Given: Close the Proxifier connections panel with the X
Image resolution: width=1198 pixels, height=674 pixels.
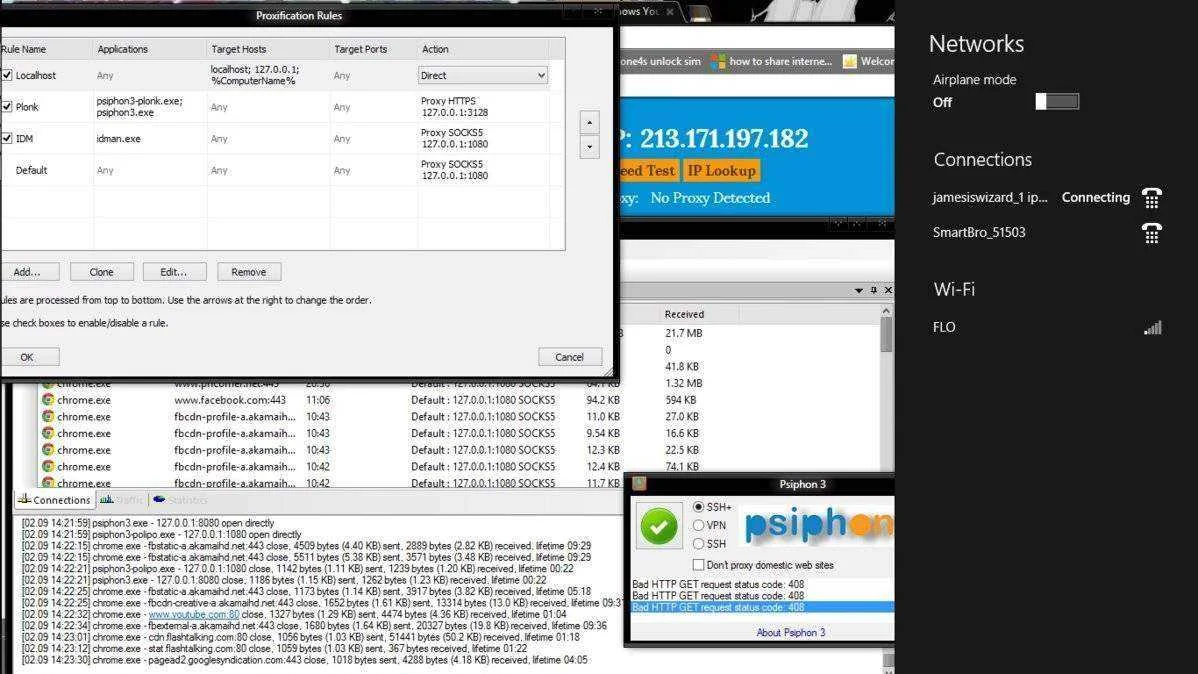Looking at the screenshot, I should (x=888, y=290).
